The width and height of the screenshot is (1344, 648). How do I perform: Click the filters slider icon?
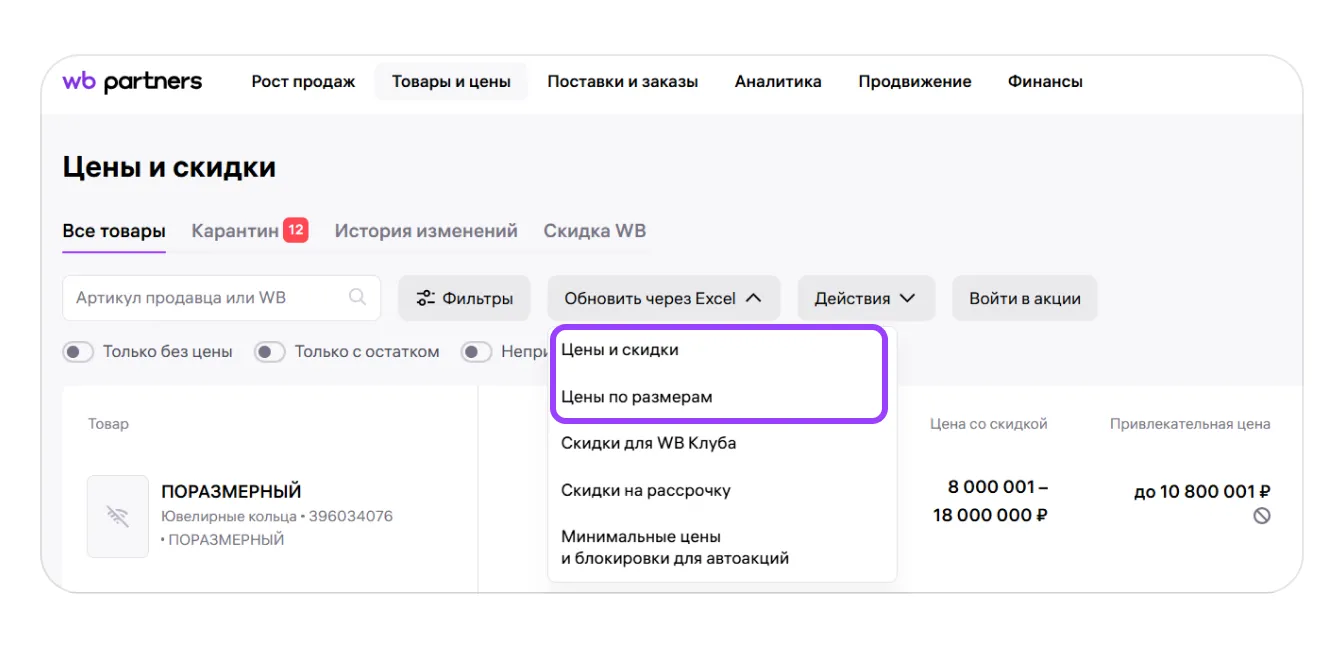(426, 298)
